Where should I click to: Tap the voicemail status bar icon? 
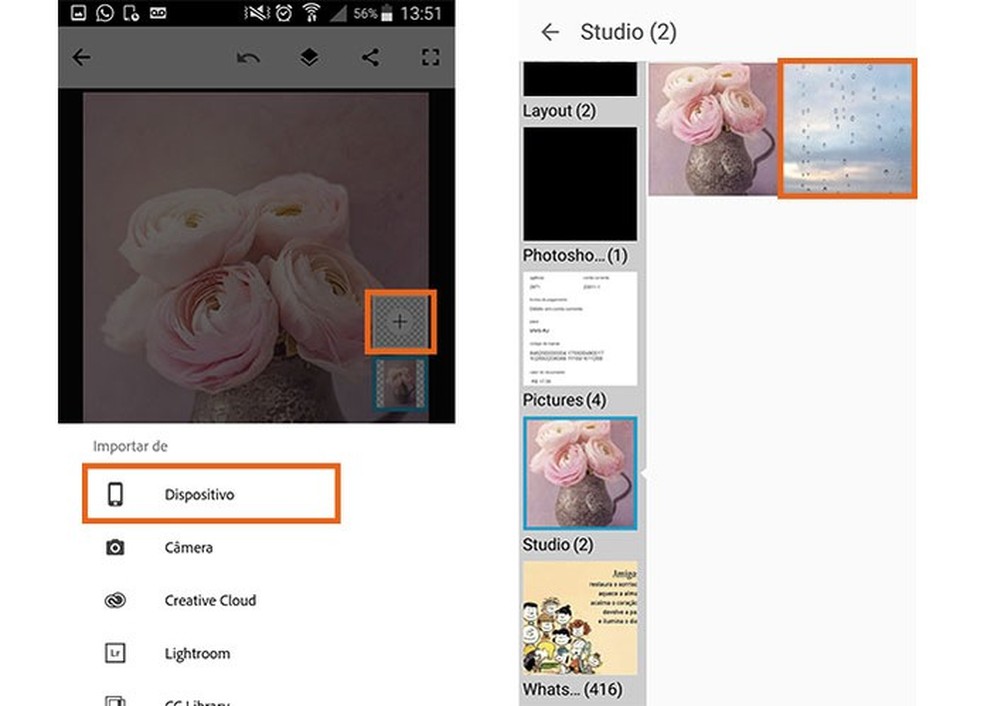[x=158, y=13]
